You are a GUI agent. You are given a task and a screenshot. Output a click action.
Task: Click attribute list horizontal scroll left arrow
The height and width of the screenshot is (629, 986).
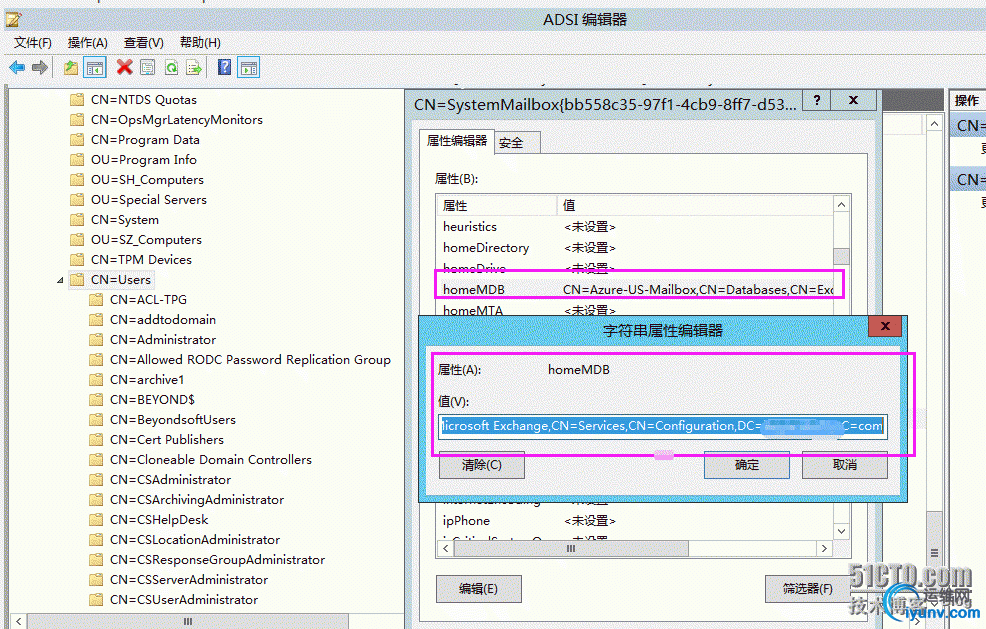[446, 548]
